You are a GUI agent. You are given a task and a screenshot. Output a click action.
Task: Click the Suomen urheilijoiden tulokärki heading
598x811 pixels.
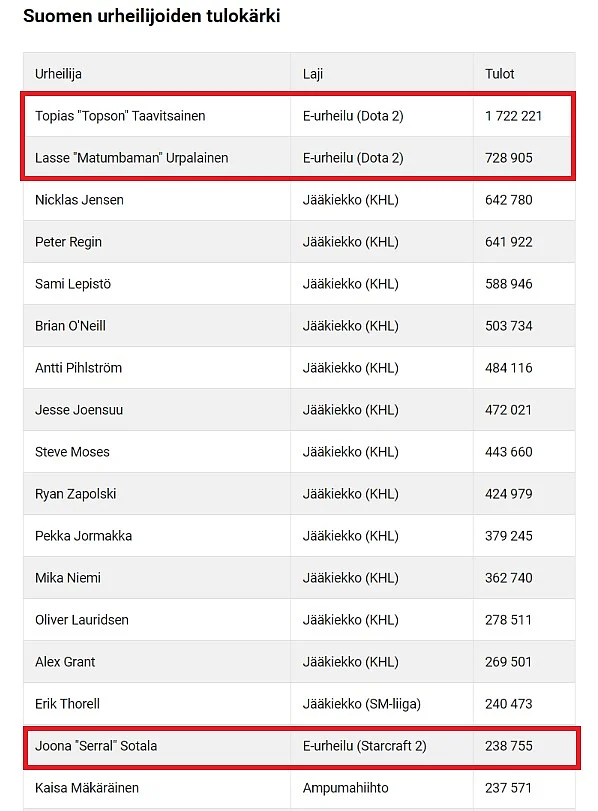click(x=152, y=16)
